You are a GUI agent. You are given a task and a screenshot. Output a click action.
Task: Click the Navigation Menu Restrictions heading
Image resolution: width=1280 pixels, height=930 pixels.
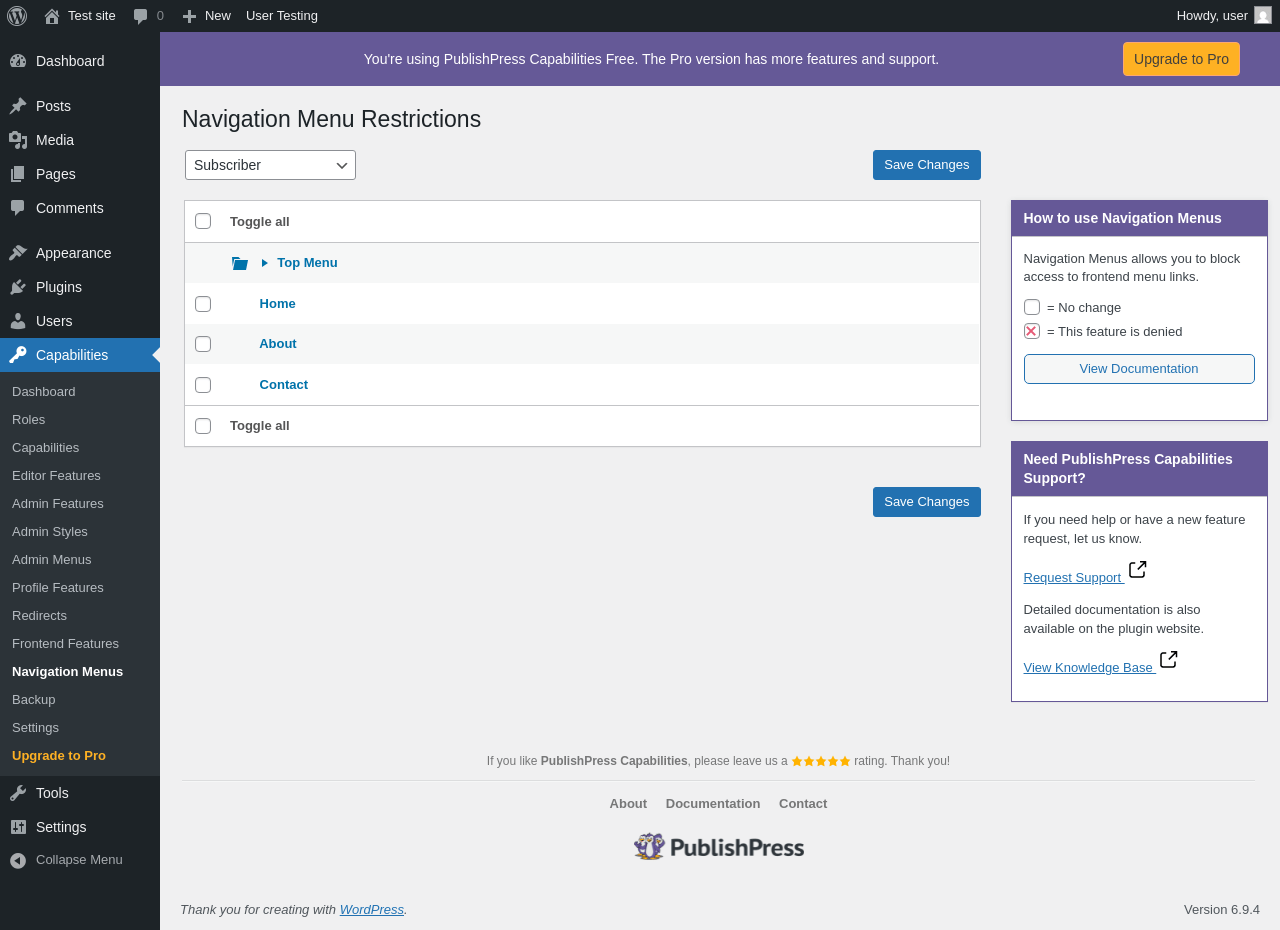point(331,119)
